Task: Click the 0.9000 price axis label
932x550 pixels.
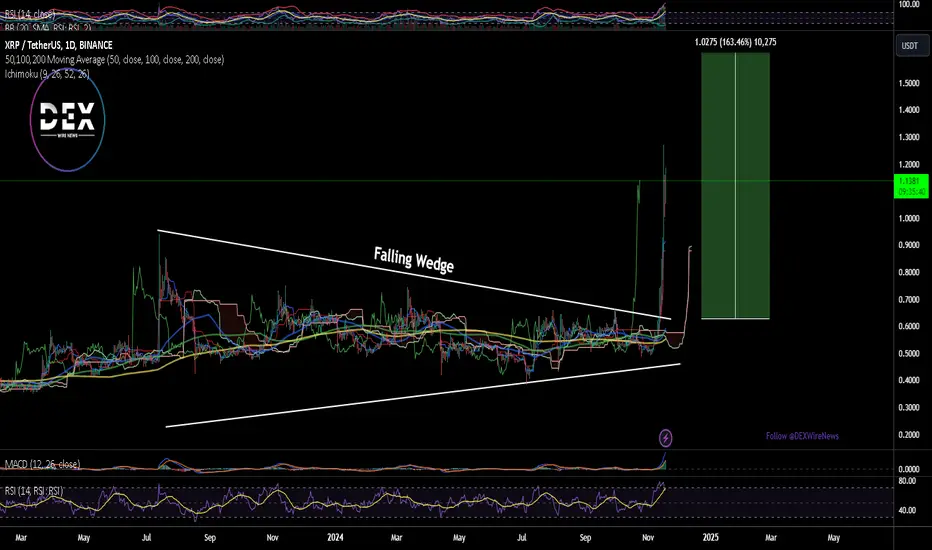Action: (909, 245)
